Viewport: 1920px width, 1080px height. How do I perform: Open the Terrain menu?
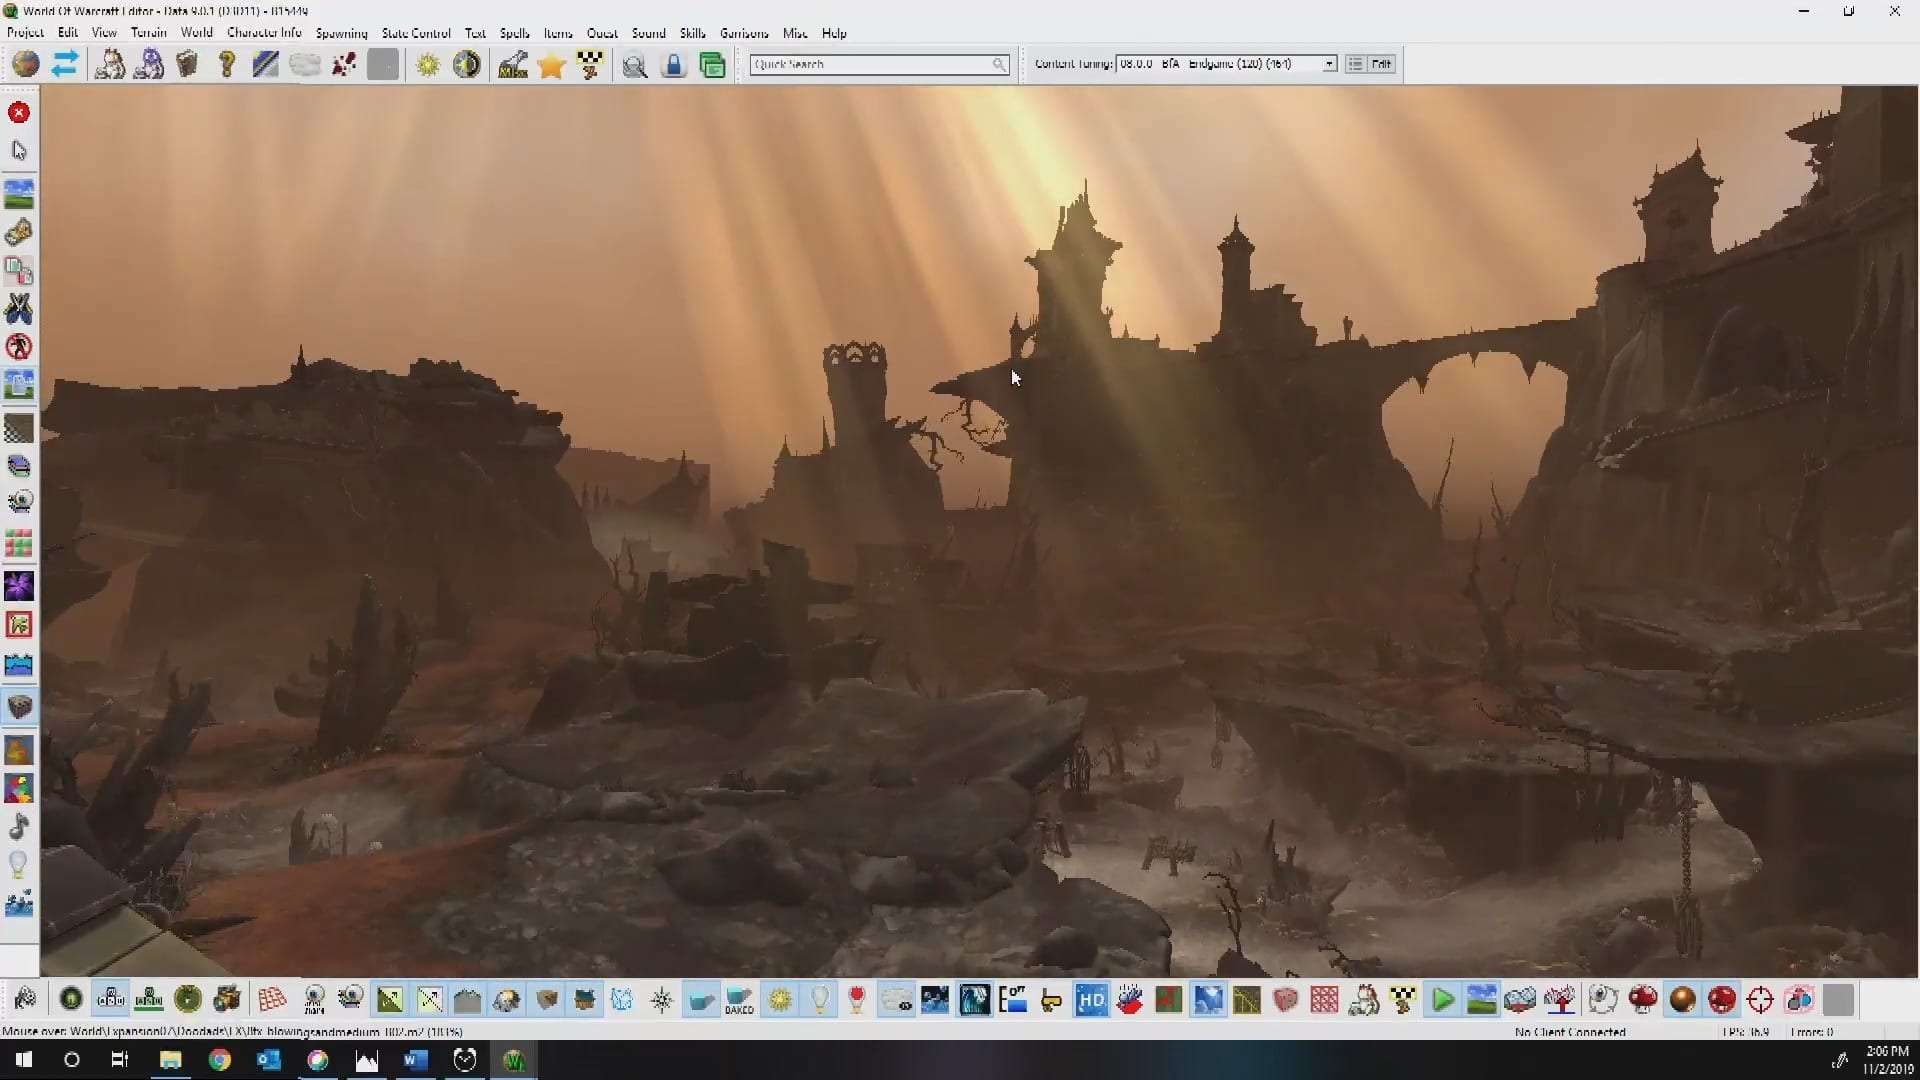point(148,33)
